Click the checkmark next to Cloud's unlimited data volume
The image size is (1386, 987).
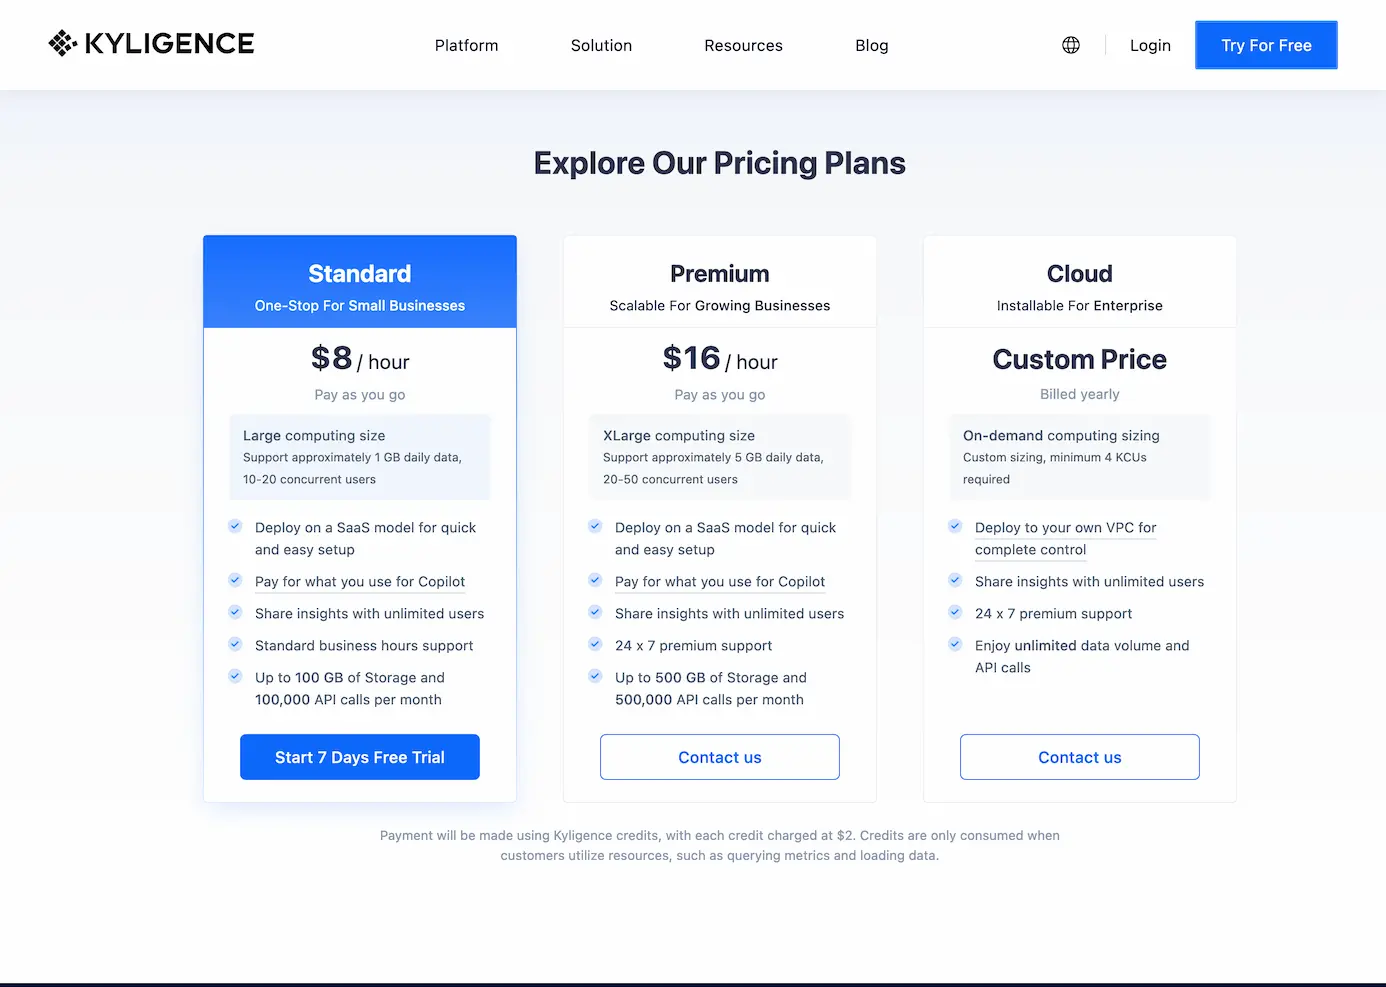pos(955,644)
